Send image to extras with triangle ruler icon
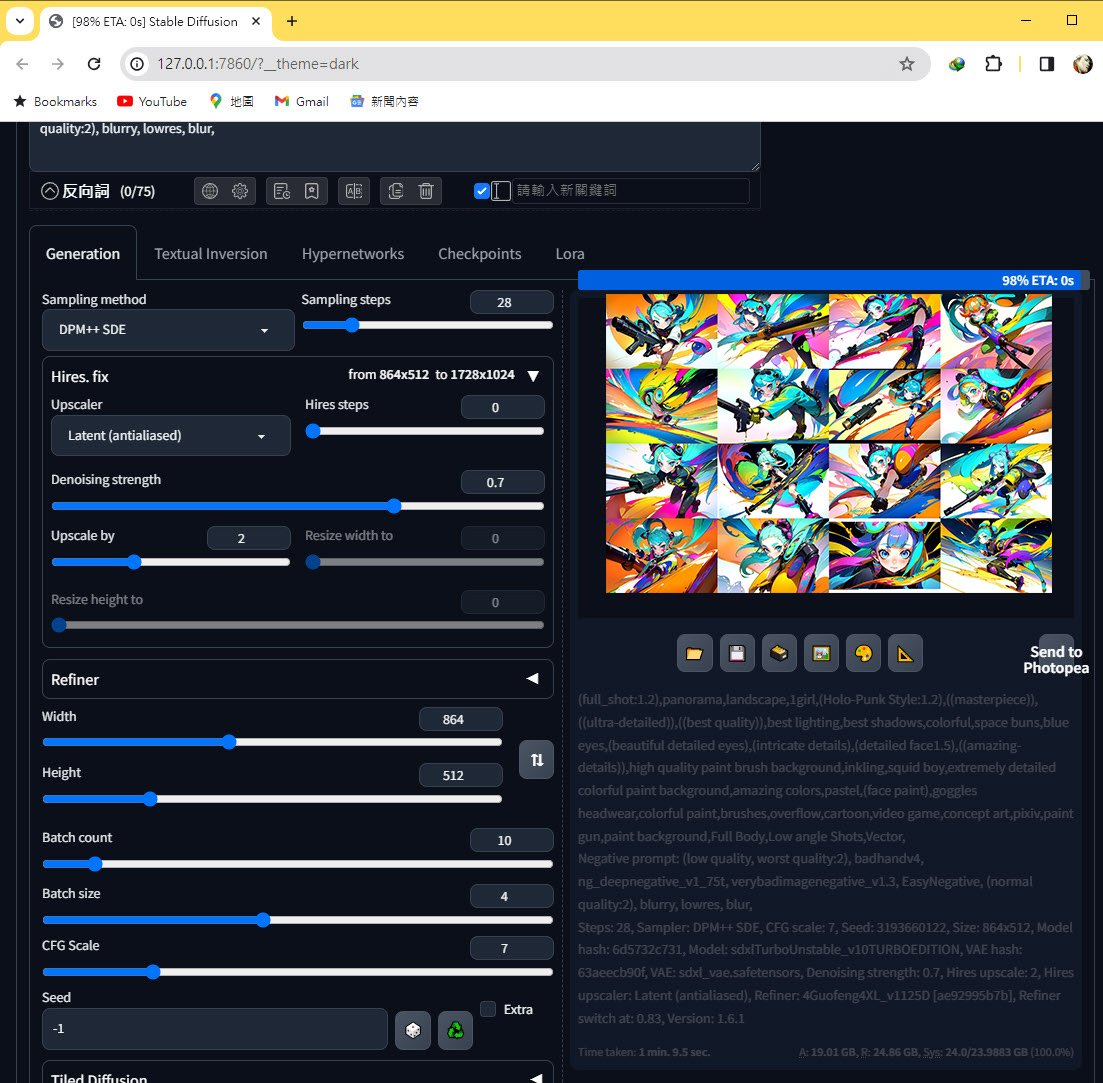The width and height of the screenshot is (1103, 1083). [x=905, y=654]
